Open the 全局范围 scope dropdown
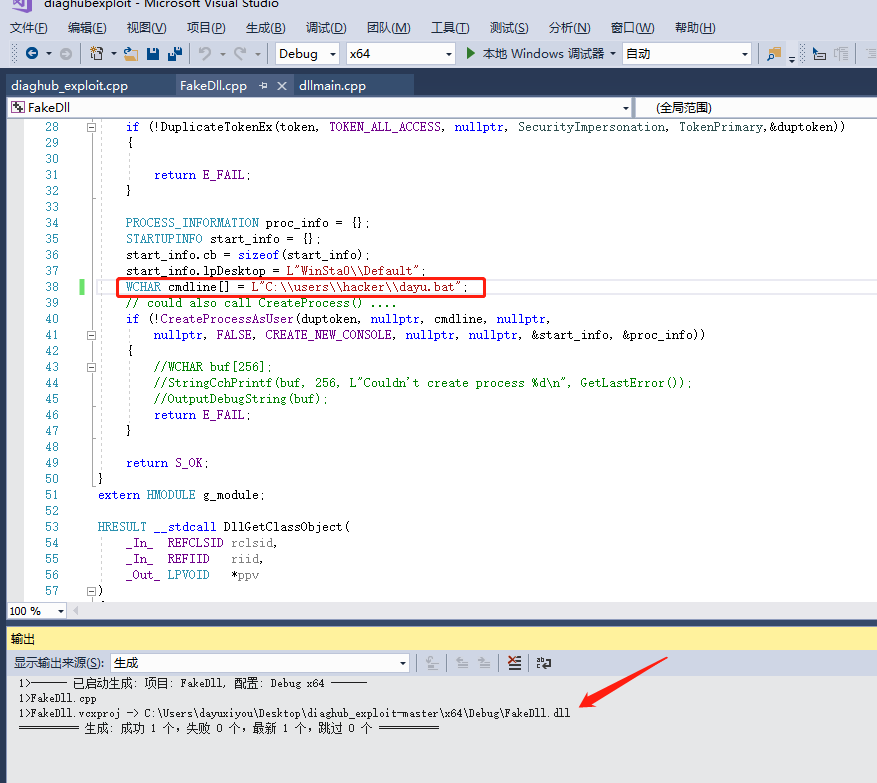The width and height of the screenshot is (877, 783). 757,107
